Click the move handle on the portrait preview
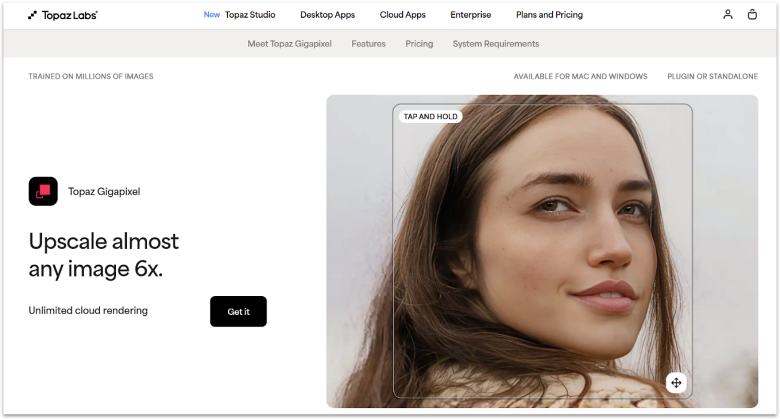The height and width of the screenshot is (419, 780). (676, 383)
